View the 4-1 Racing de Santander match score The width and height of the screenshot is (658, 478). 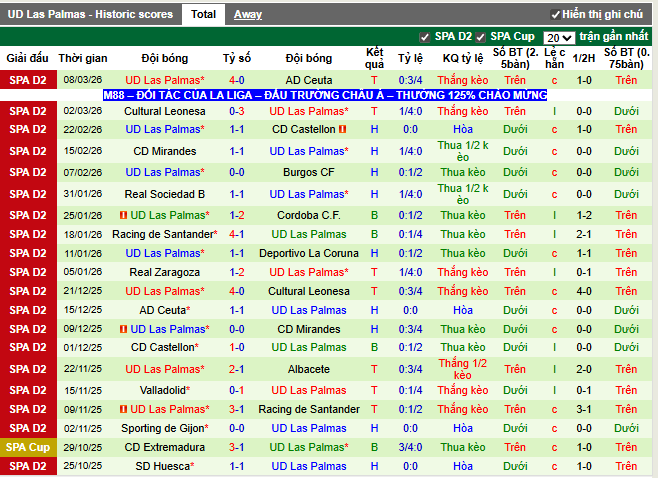tap(237, 234)
